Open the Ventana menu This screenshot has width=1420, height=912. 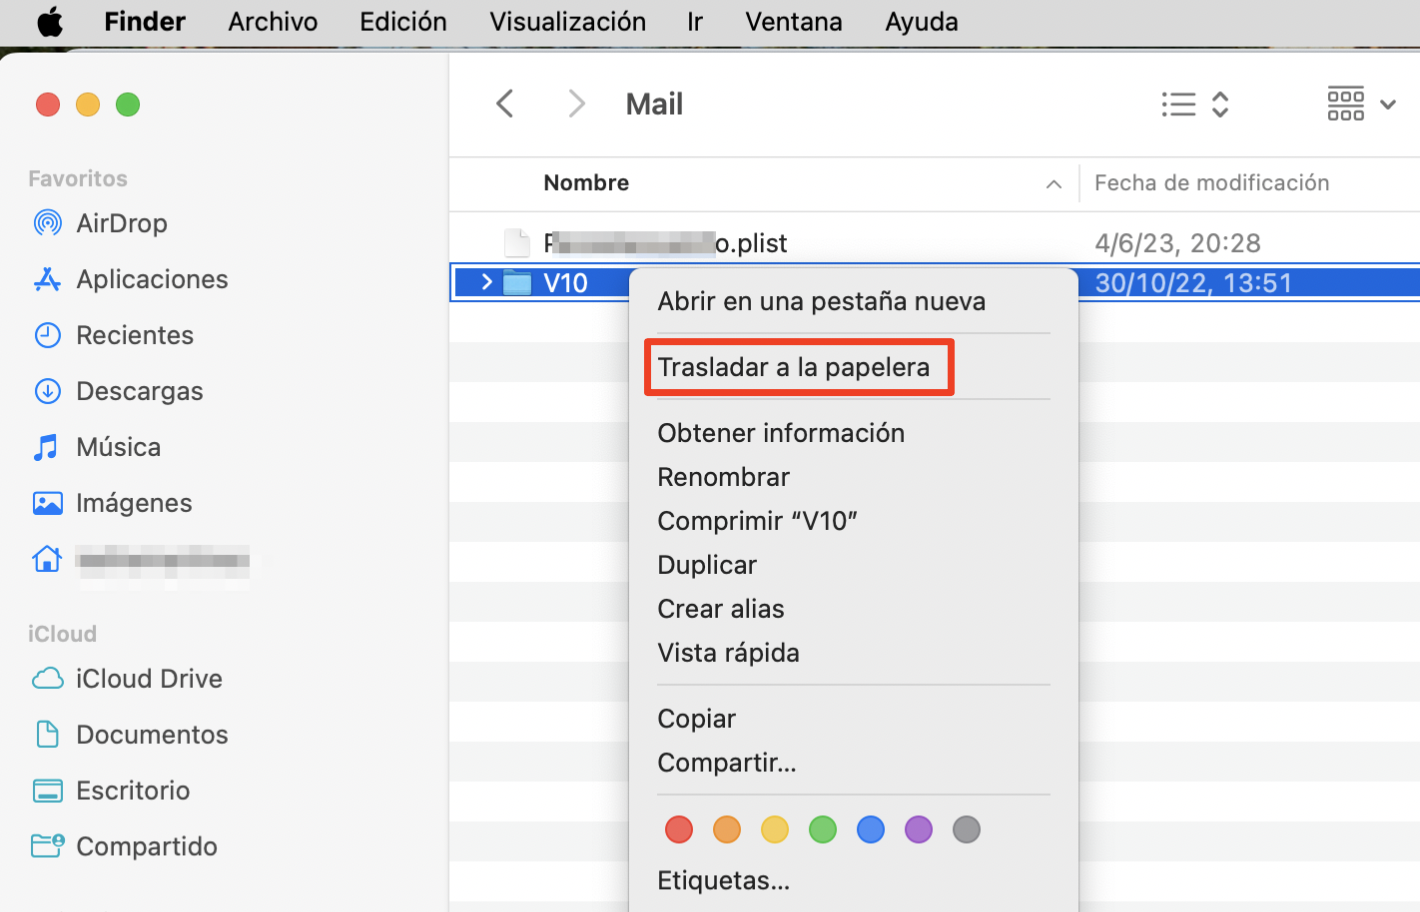[x=794, y=21]
